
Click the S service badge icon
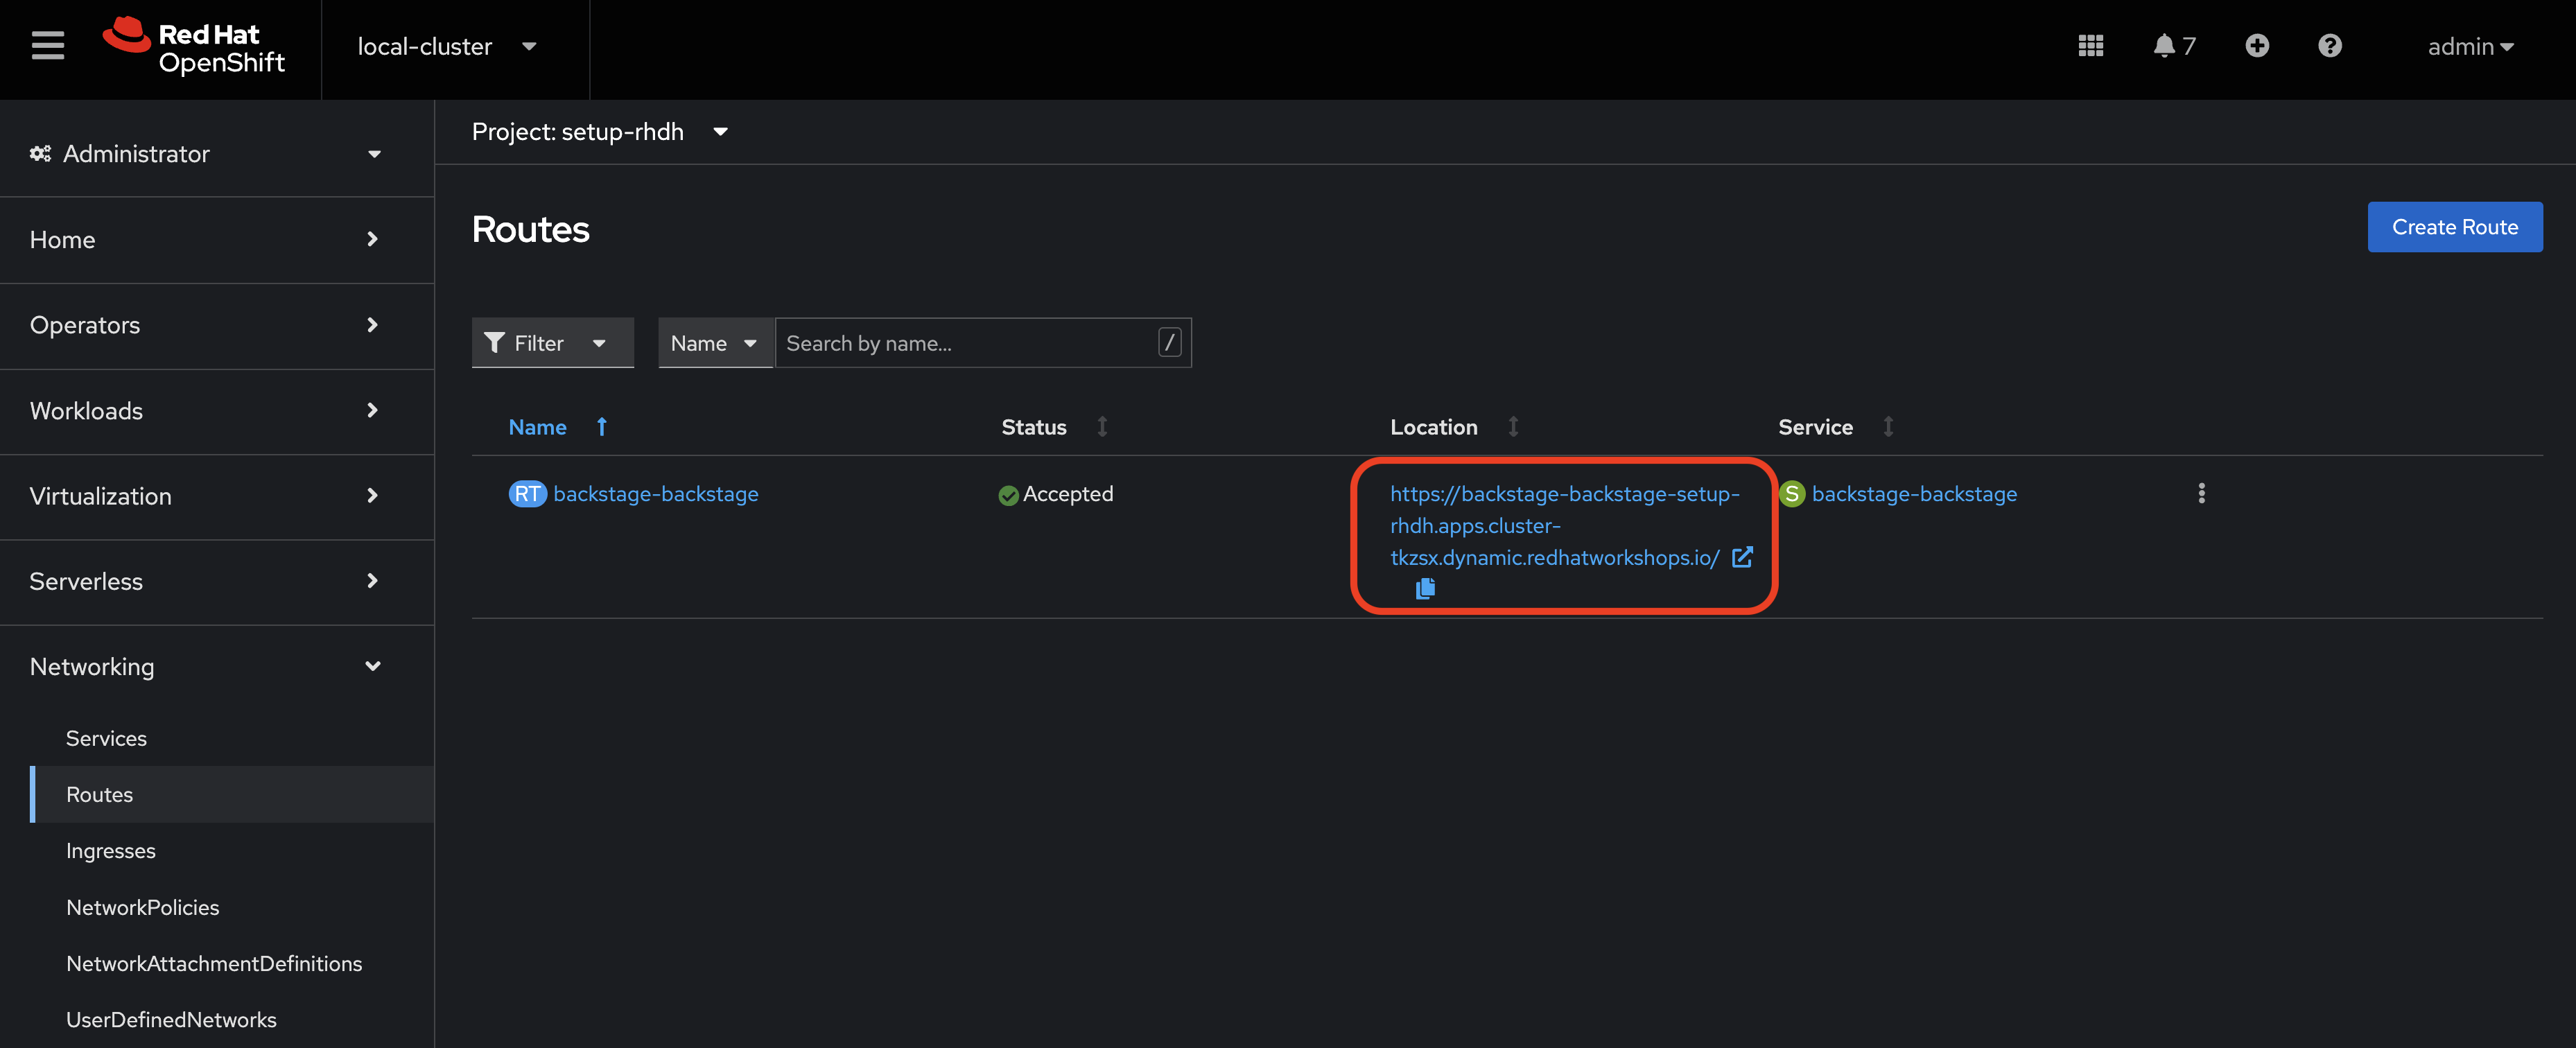[1792, 494]
